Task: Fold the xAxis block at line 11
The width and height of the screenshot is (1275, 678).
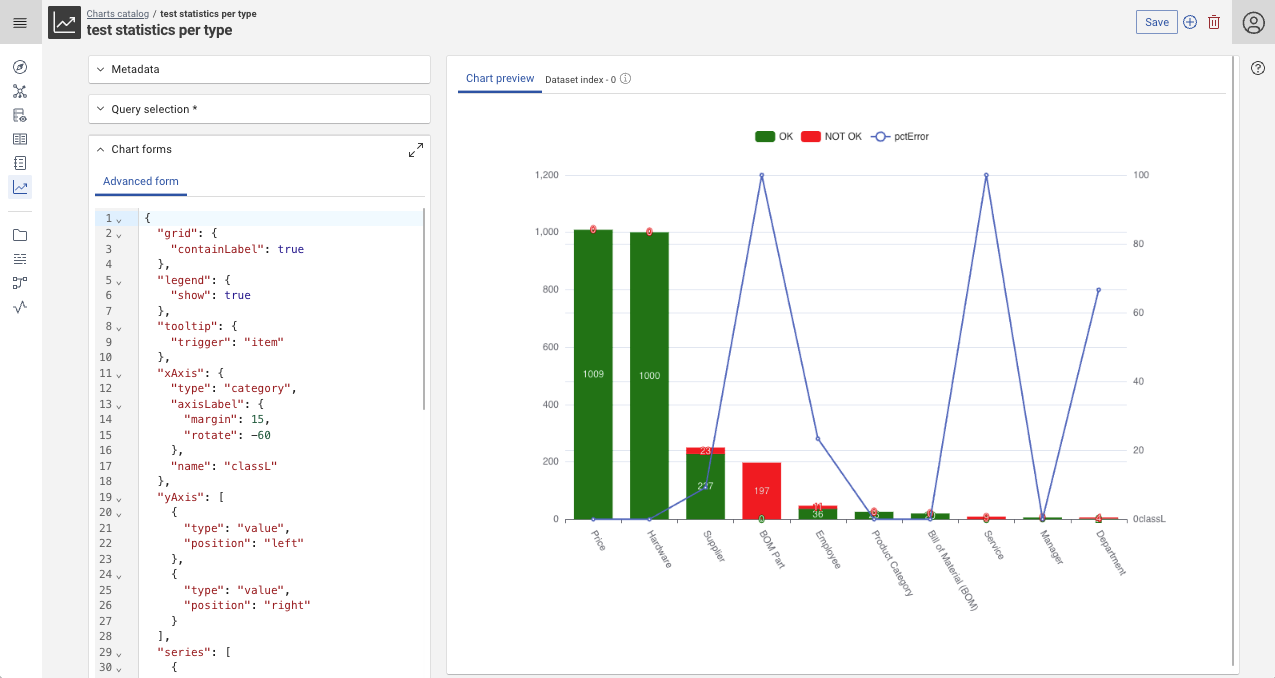Action: coord(119,374)
